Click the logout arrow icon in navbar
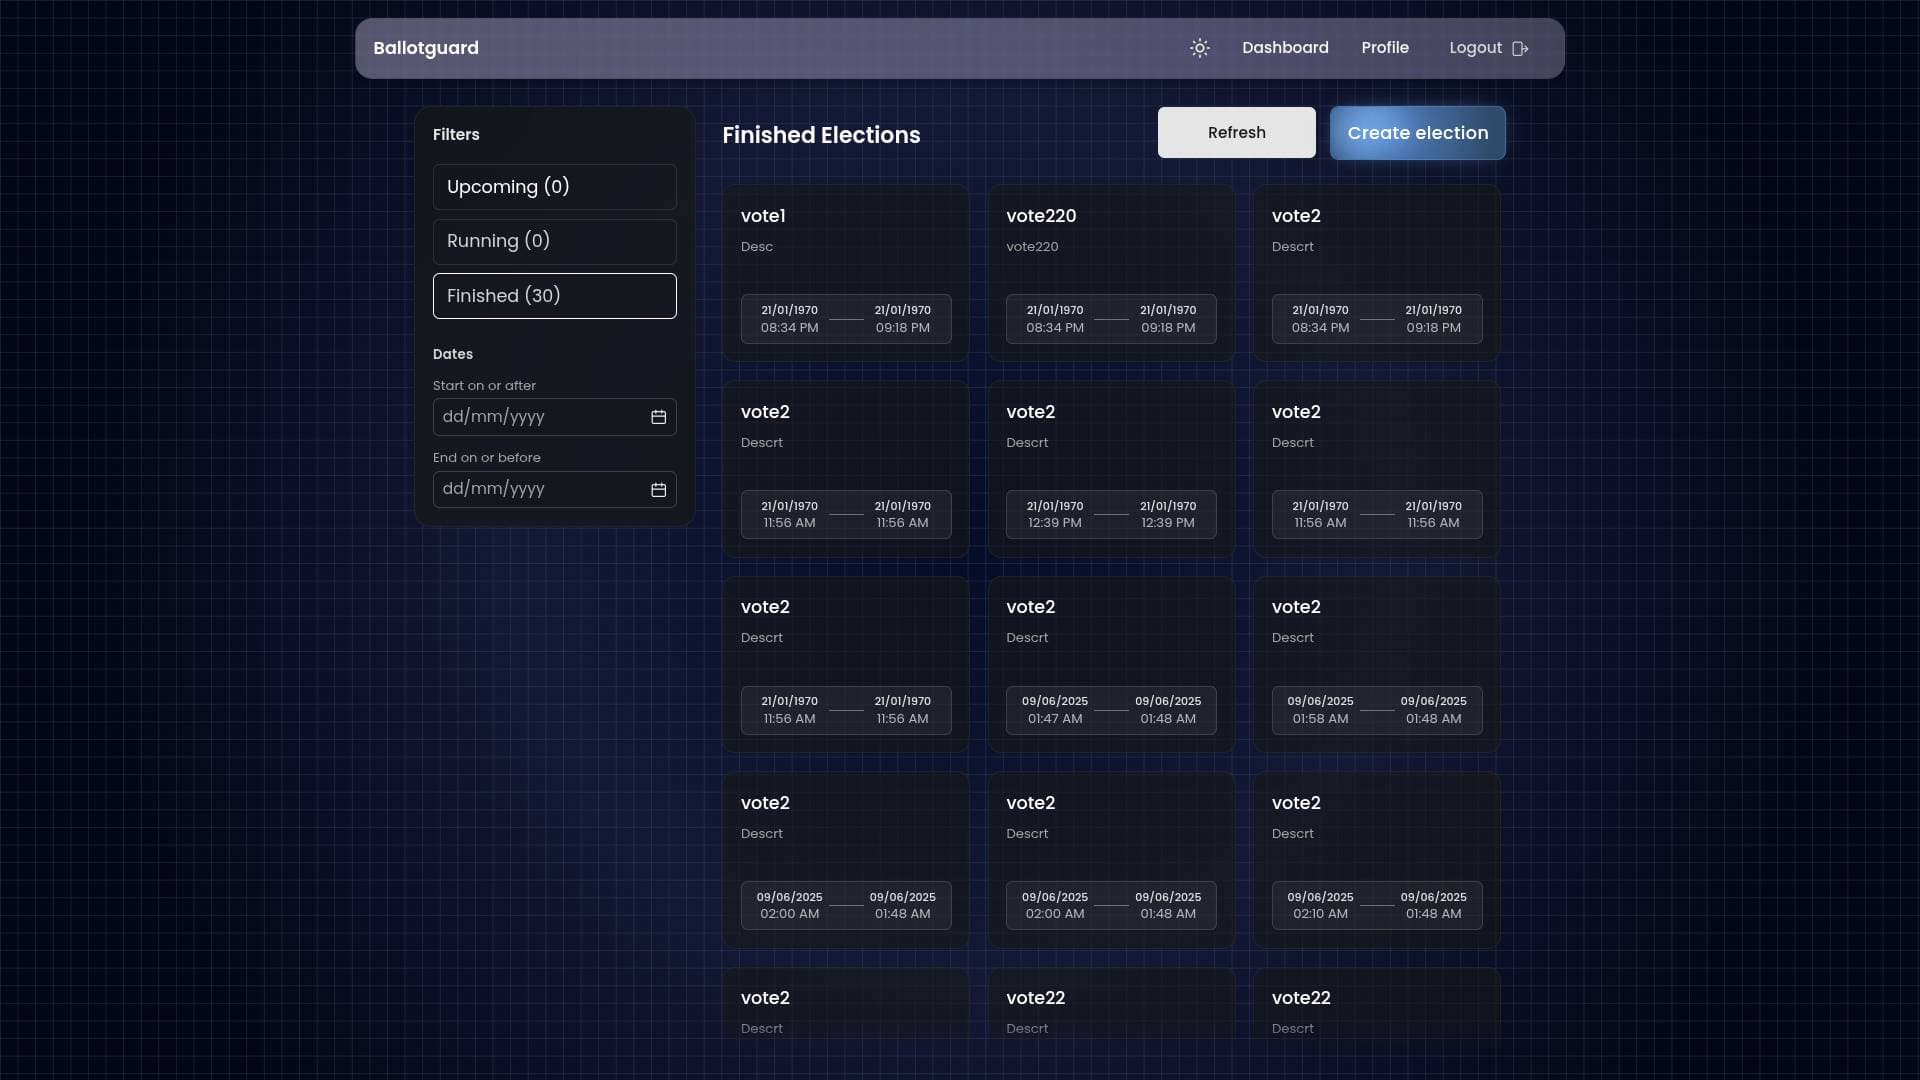 [x=1521, y=48]
